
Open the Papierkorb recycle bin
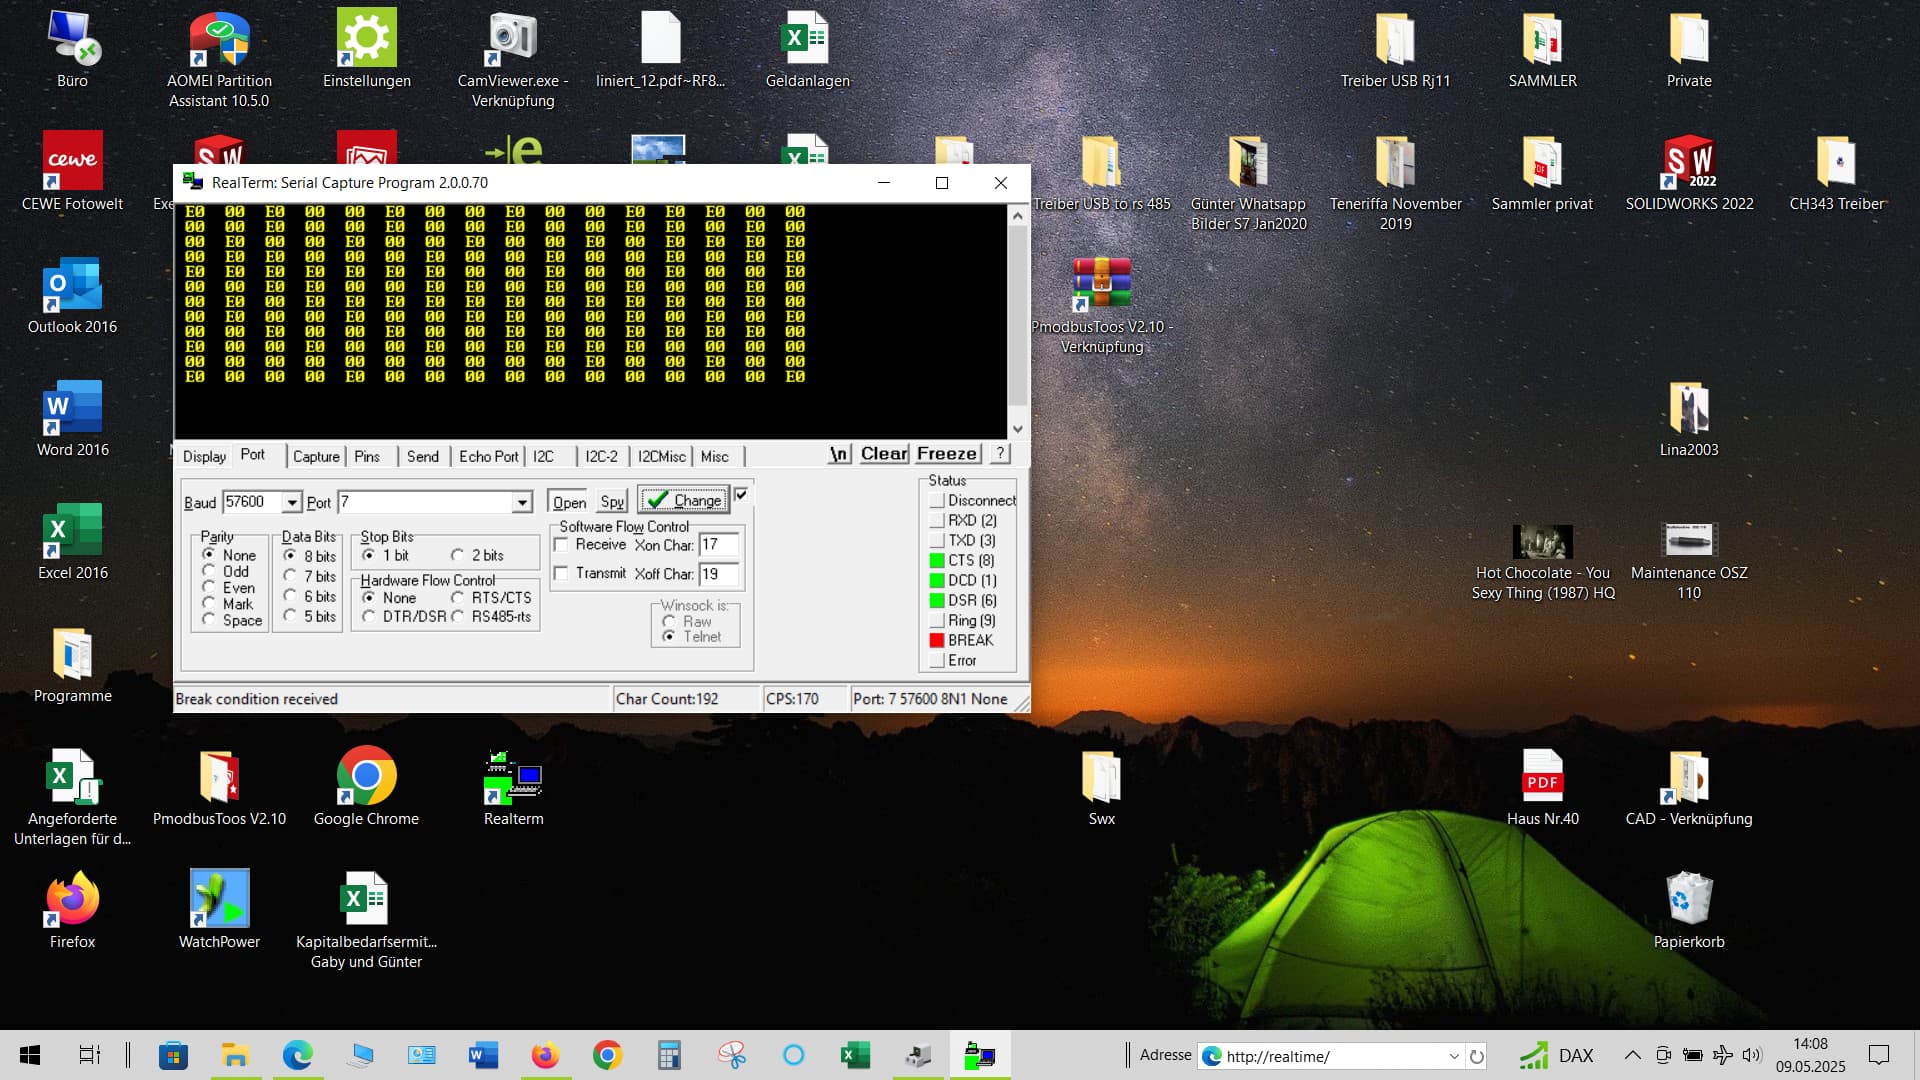click(x=1689, y=909)
